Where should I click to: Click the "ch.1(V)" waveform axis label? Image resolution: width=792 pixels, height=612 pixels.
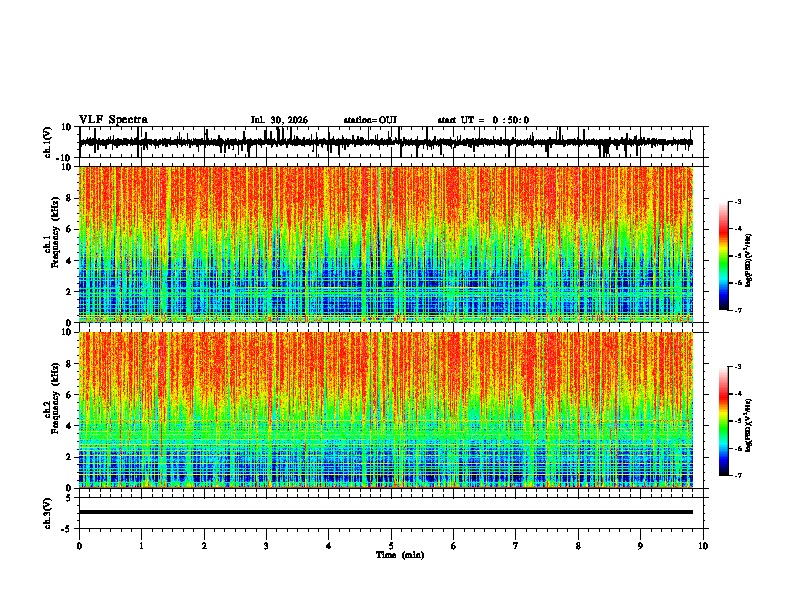point(48,142)
